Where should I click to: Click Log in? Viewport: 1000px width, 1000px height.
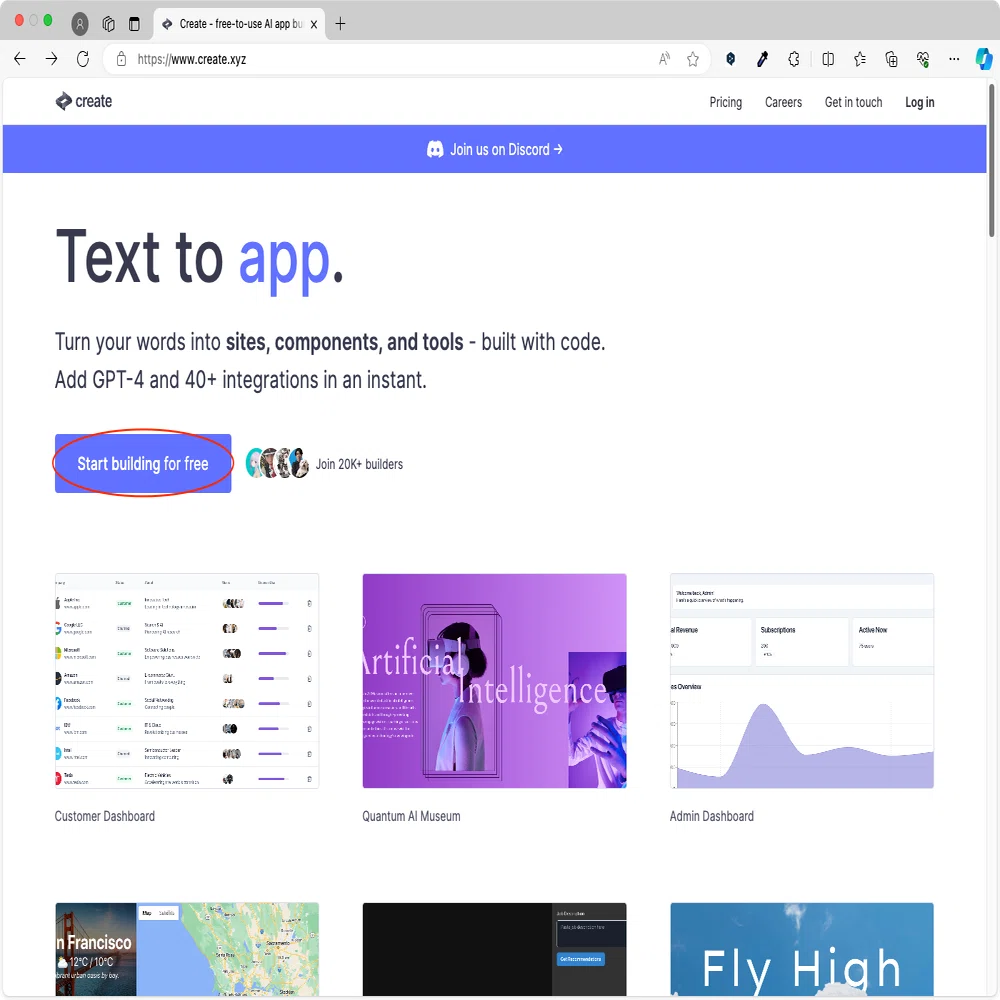pyautogui.click(x=920, y=102)
